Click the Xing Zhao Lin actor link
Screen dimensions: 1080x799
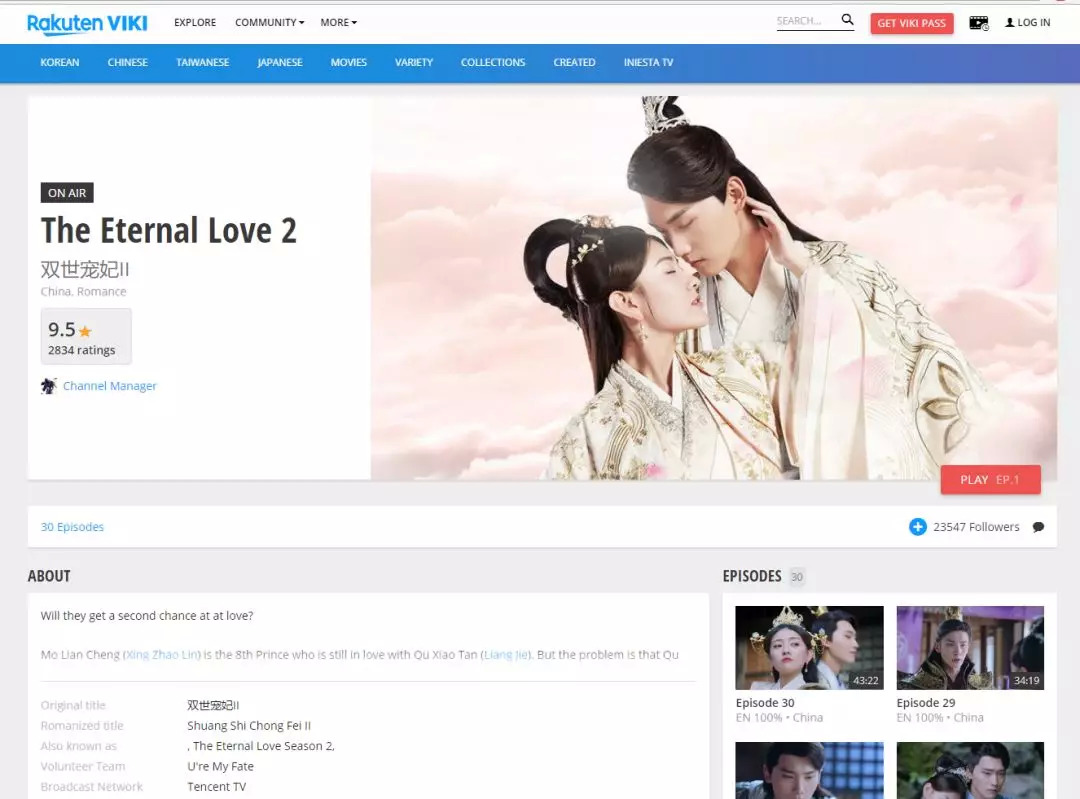point(162,654)
